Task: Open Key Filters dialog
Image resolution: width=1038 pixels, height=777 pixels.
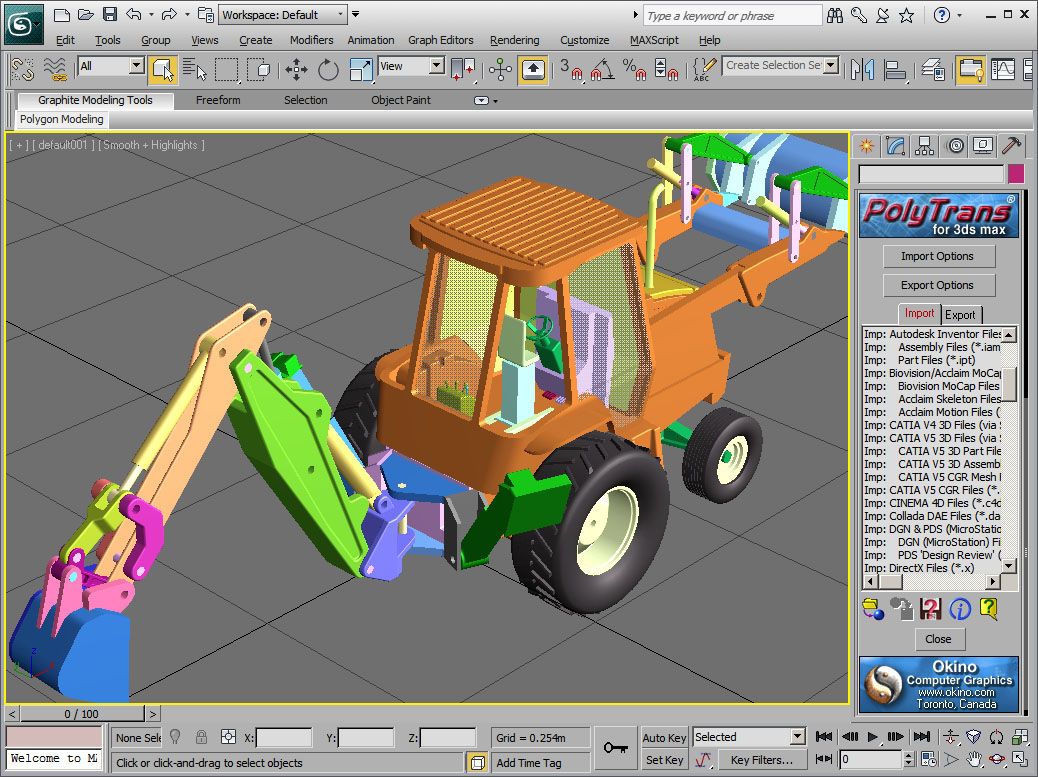Action: coord(761,760)
